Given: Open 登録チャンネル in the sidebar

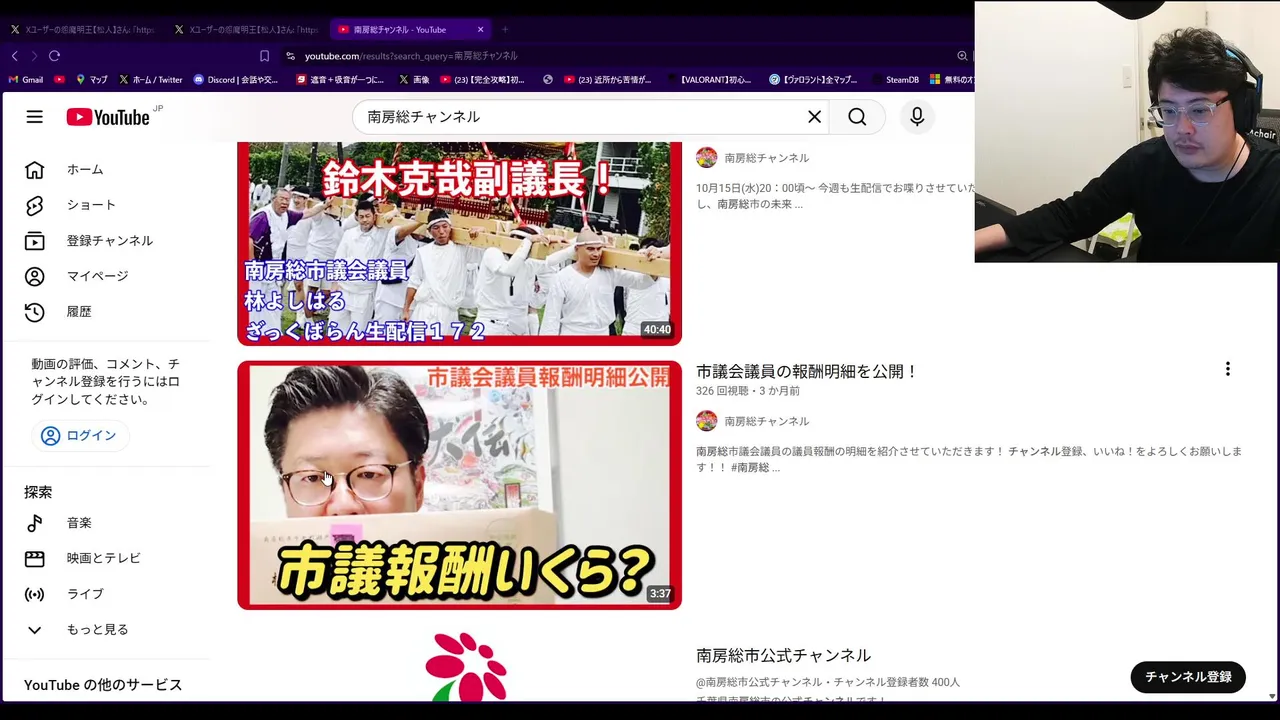Looking at the screenshot, I should [x=107, y=241].
